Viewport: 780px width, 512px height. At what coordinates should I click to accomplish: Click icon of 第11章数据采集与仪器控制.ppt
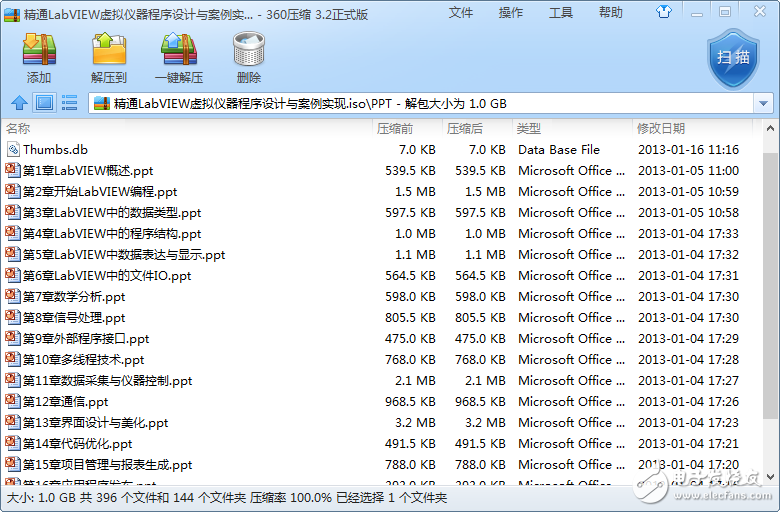tap(12, 380)
